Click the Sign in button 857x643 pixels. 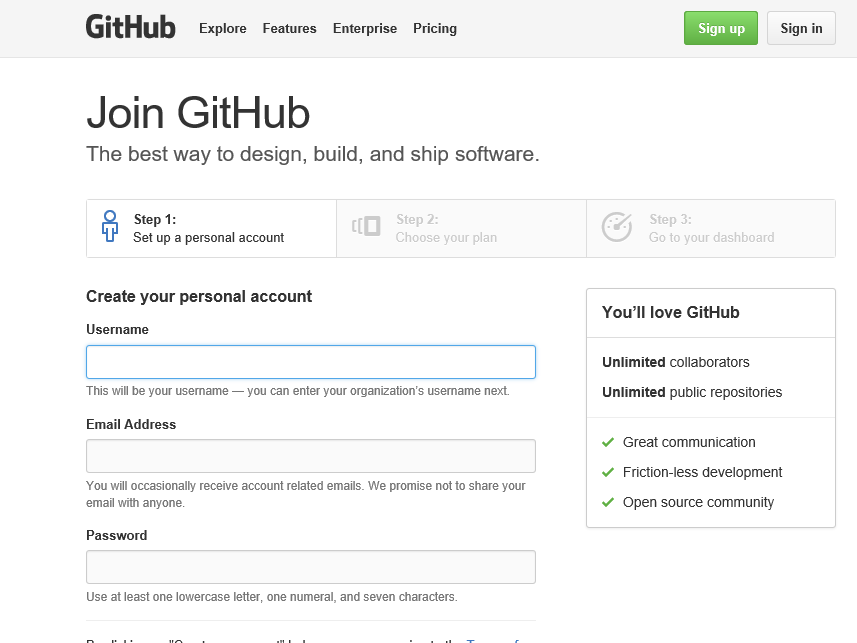click(x=801, y=28)
